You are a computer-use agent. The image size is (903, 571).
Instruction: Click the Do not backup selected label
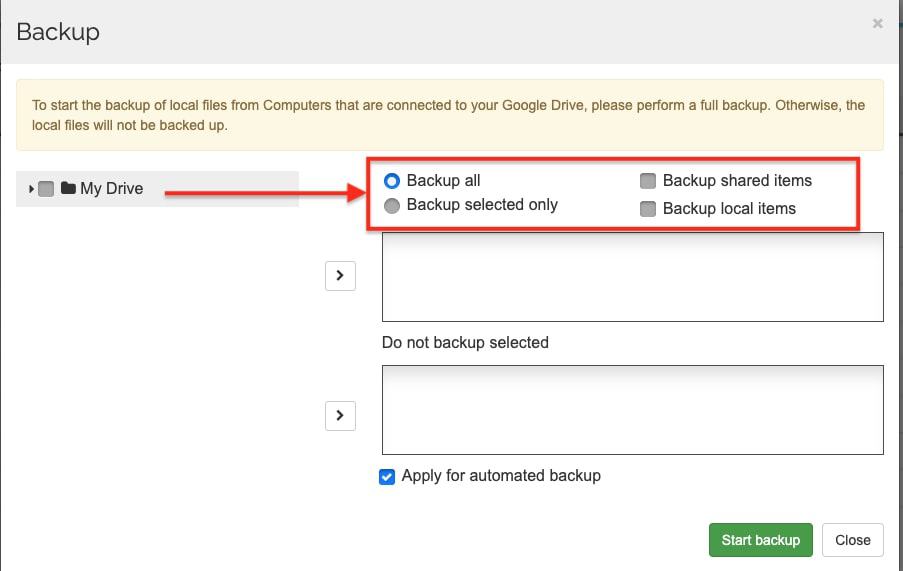pos(465,342)
